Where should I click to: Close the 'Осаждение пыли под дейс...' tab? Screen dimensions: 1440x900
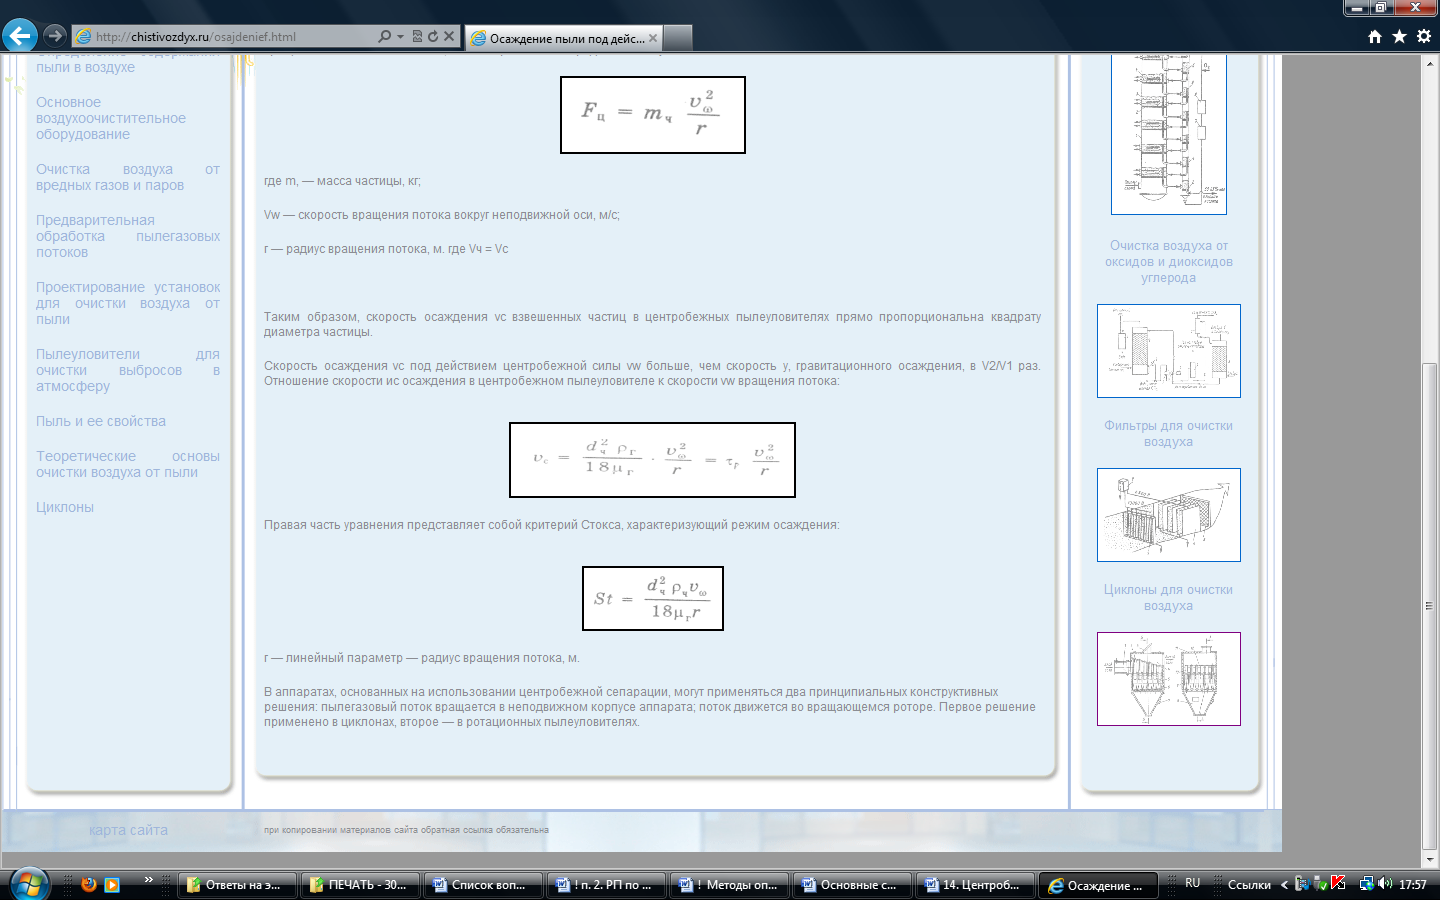(653, 38)
